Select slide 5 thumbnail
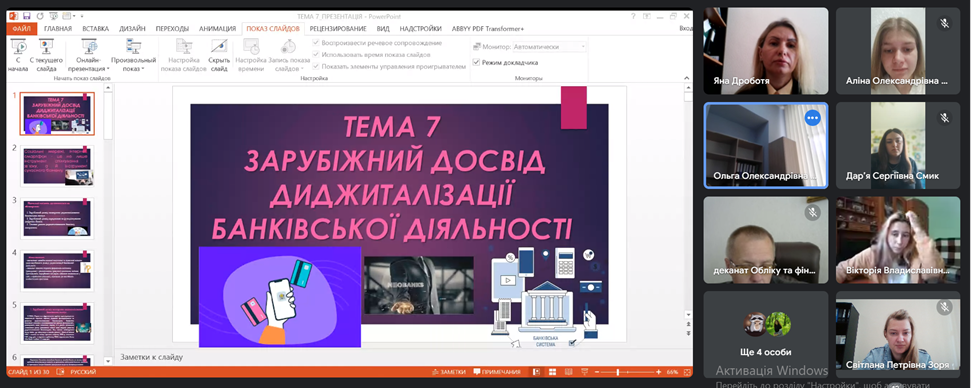971x388 pixels. tap(57, 323)
